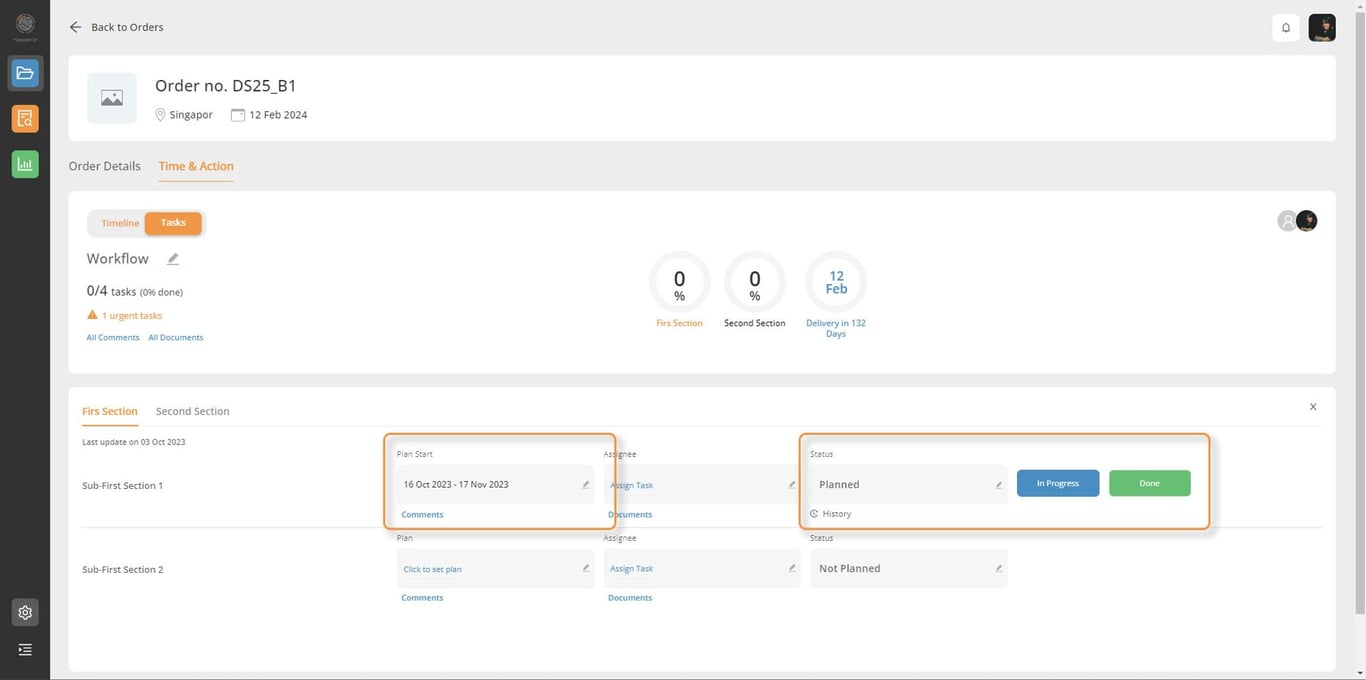The image size is (1366, 680).
Task: Edit assignee pencil for Sub-First Section 1
Action: (792, 485)
